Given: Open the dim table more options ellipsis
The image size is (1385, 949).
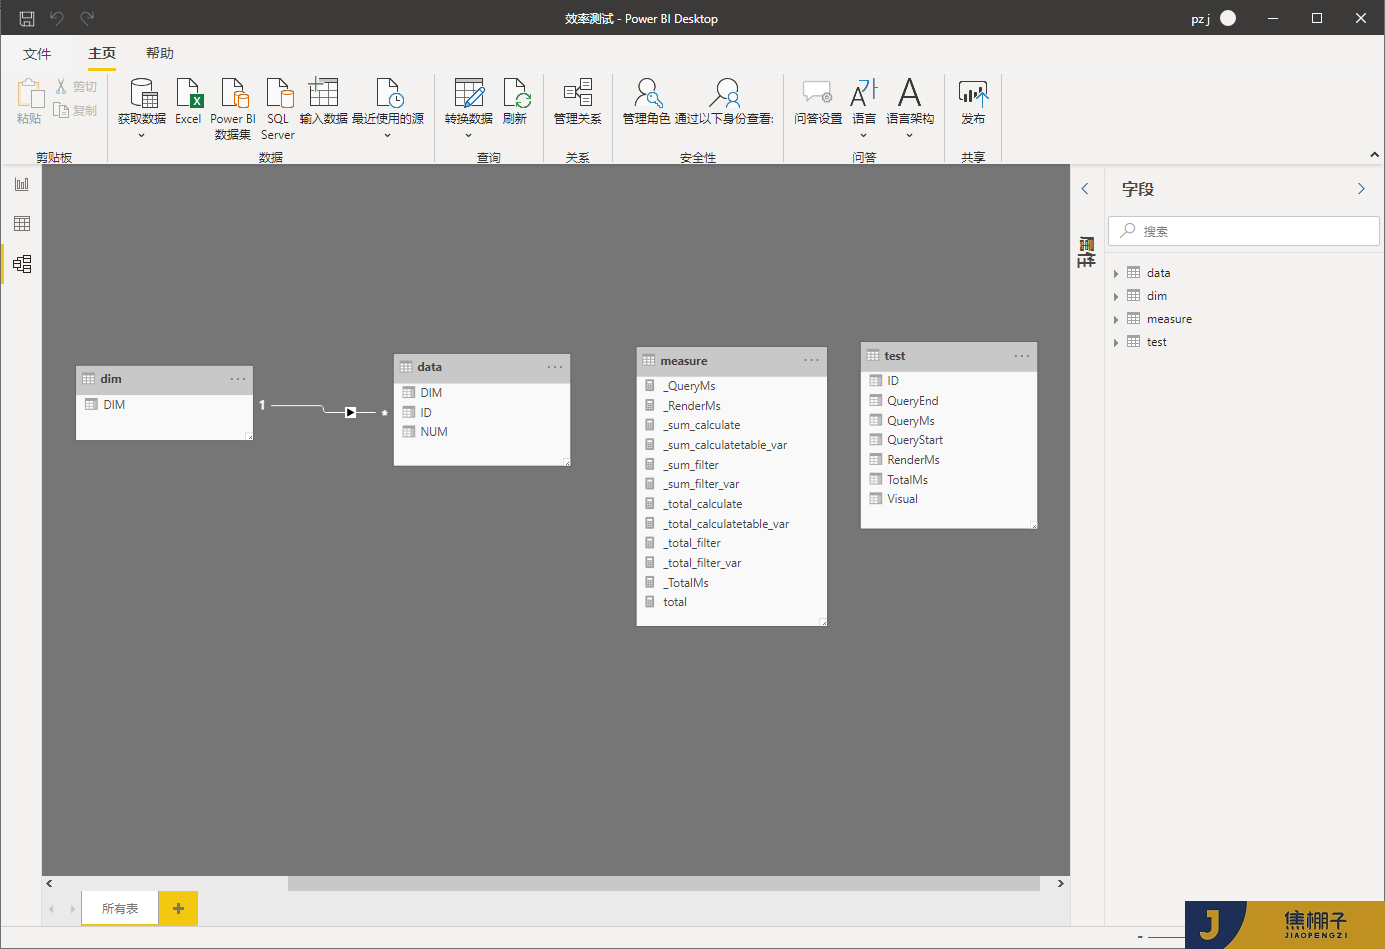Looking at the screenshot, I should click(x=238, y=379).
